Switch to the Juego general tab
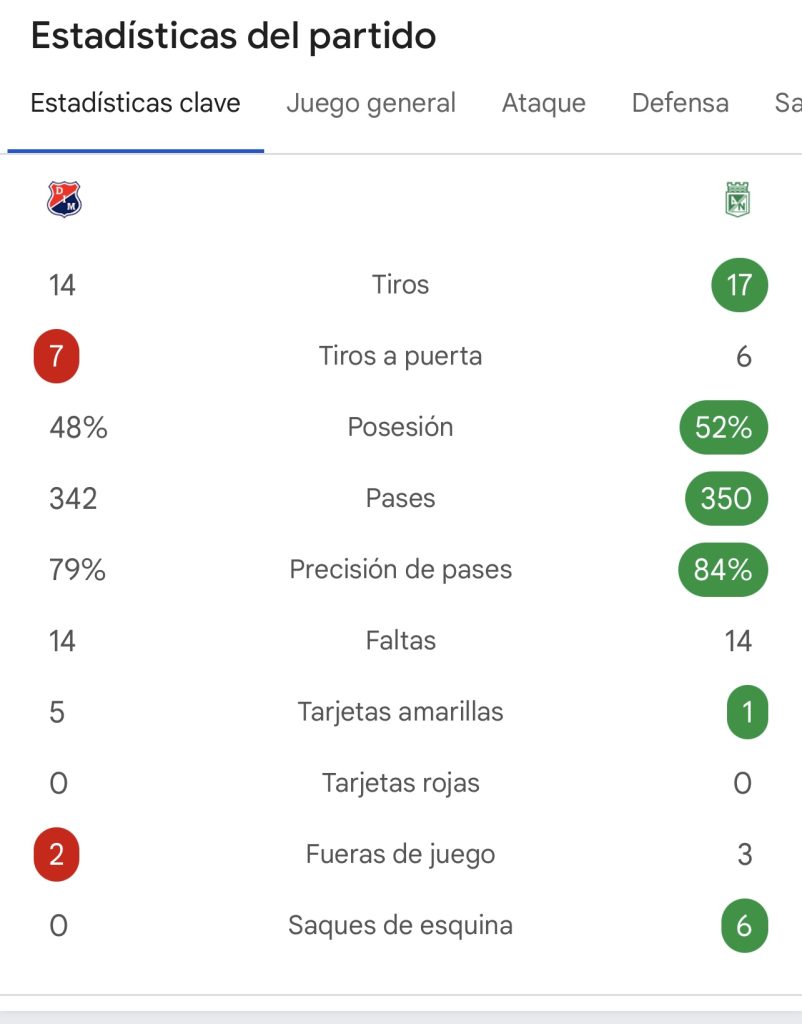Image resolution: width=802 pixels, height=1024 pixels. 371,103
